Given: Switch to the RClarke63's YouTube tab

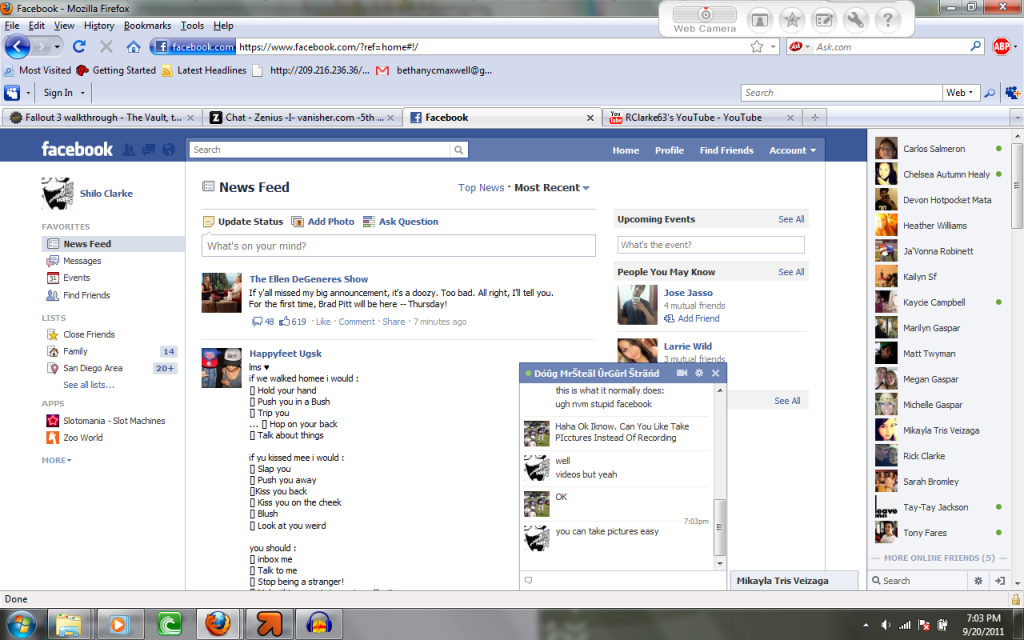Looking at the screenshot, I should 701,118.
